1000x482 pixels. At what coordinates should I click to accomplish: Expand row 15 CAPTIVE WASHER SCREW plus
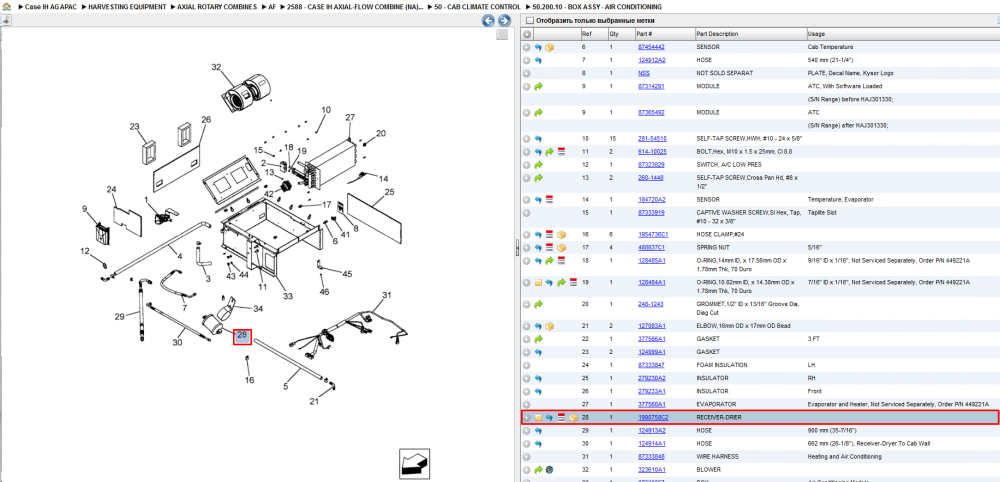pyautogui.click(x=527, y=212)
